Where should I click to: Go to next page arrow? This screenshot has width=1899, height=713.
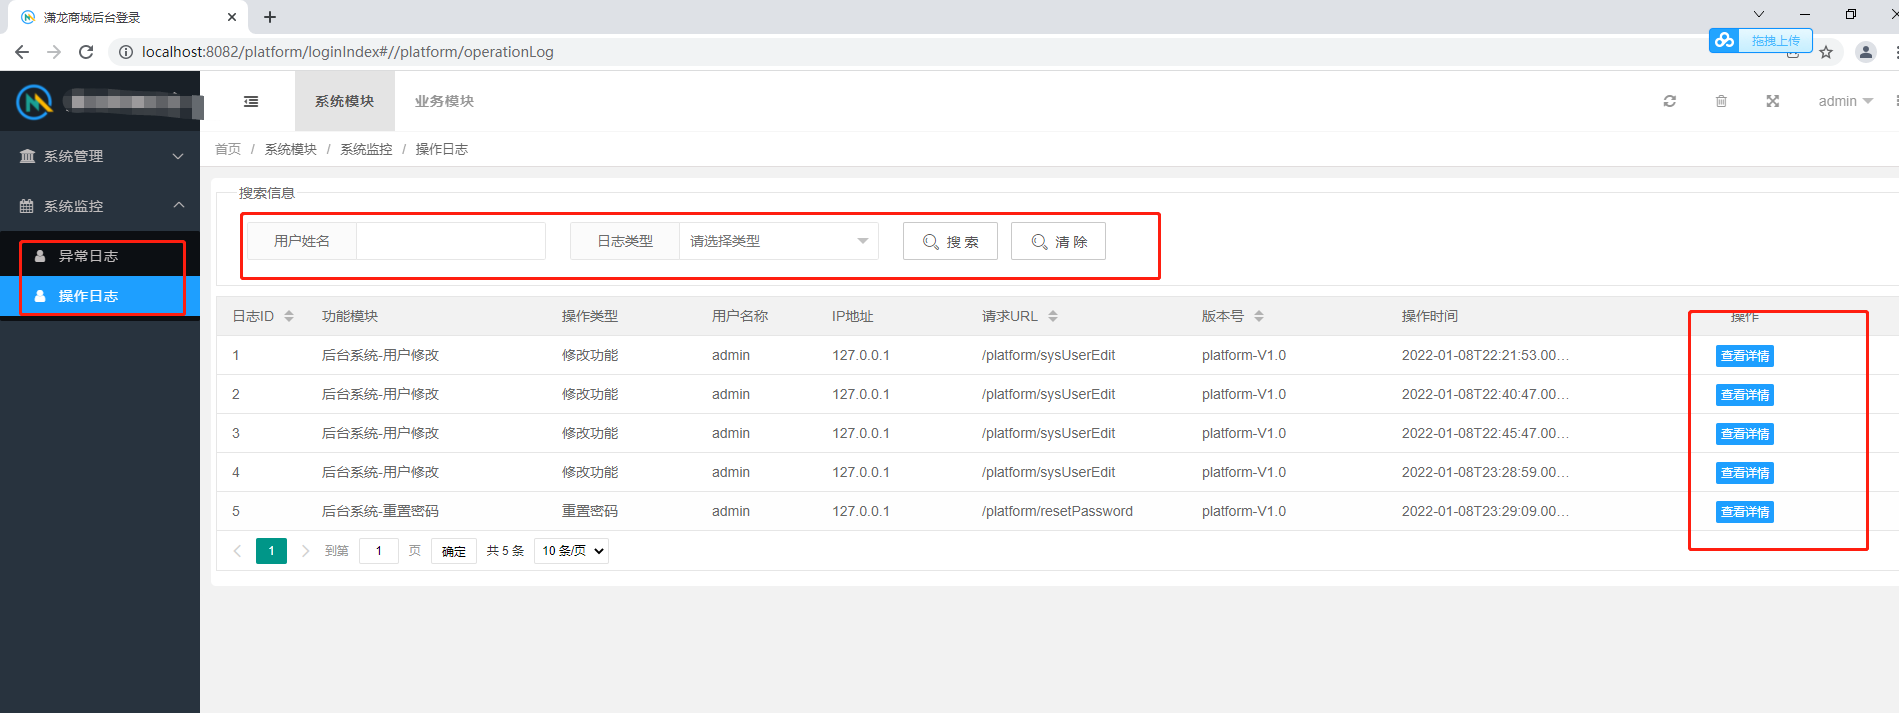point(305,551)
